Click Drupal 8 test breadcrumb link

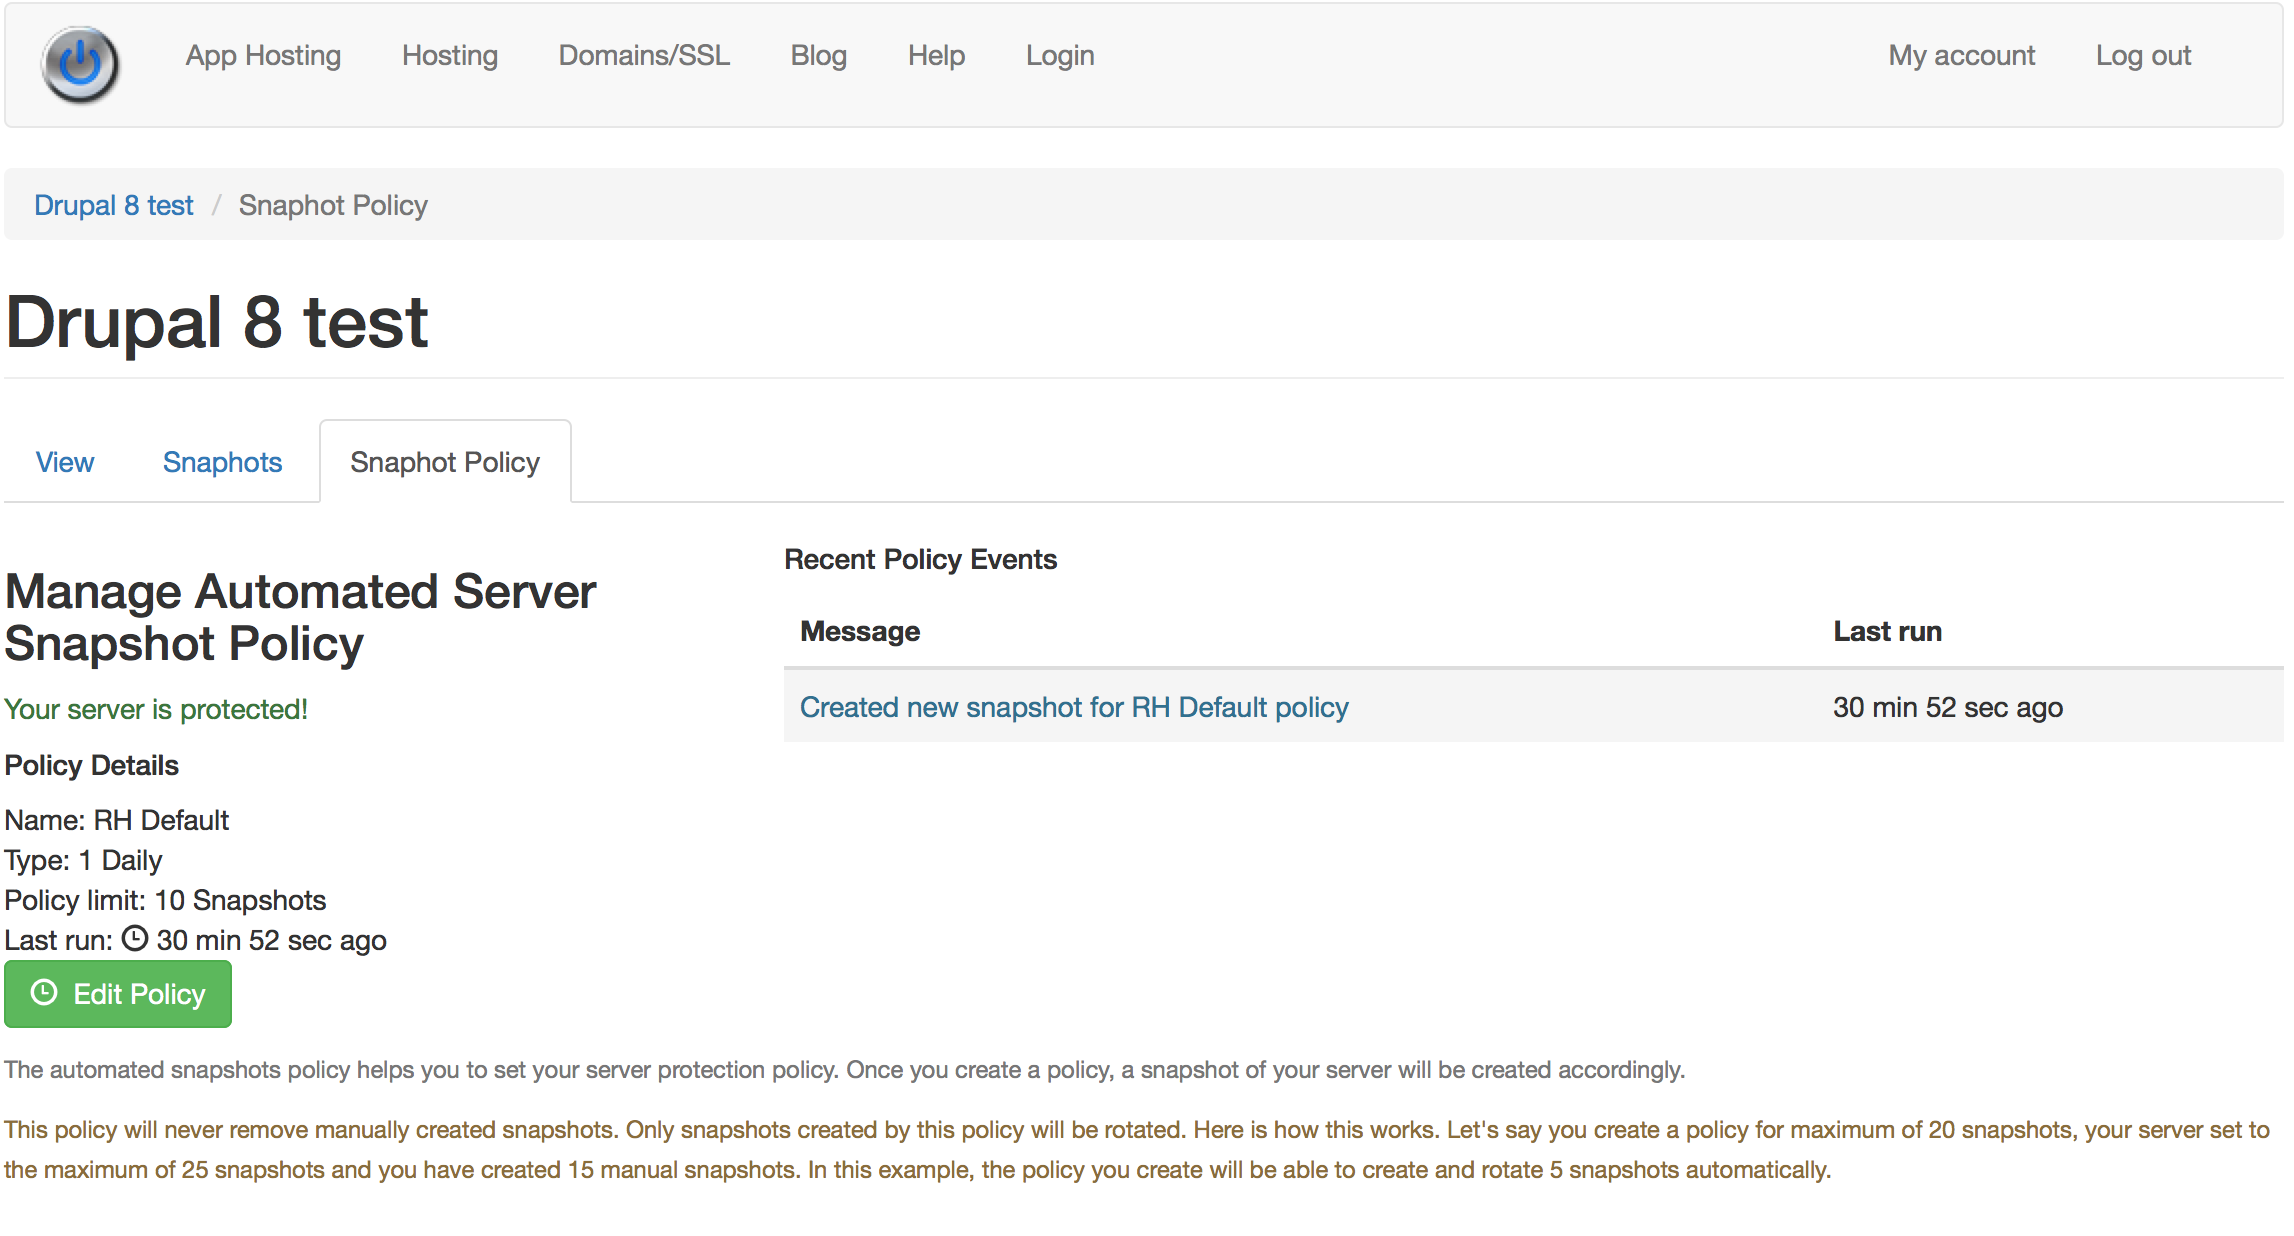[114, 205]
